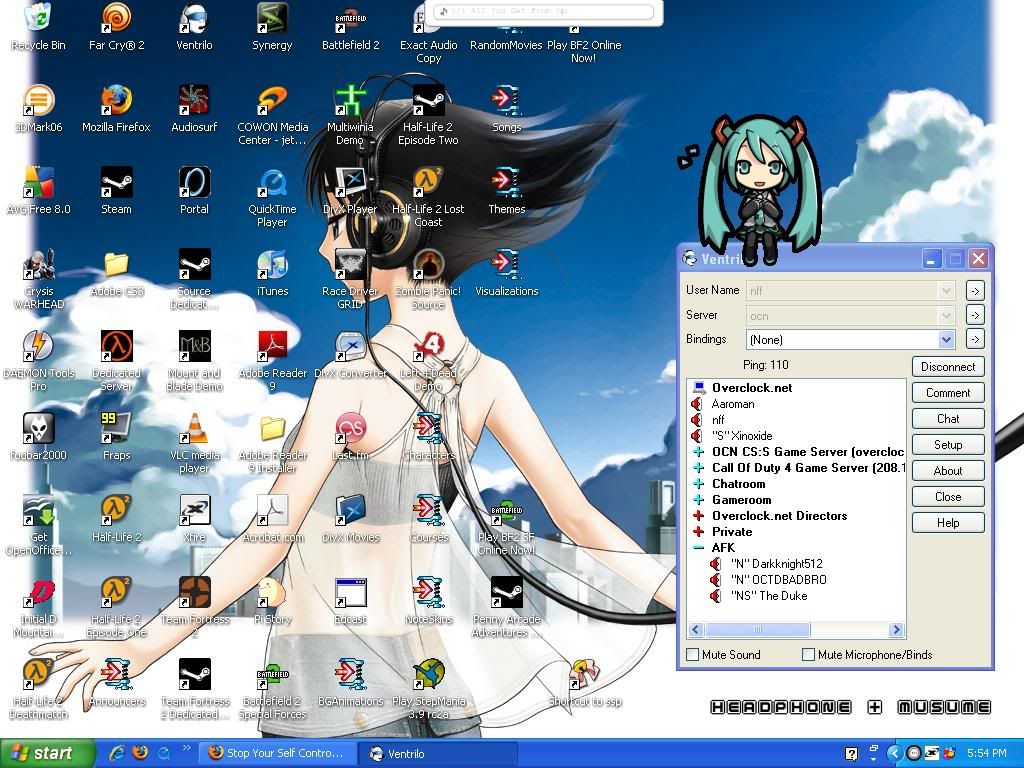
Task: Open Ventrilo Setup
Action: [947, 444]
